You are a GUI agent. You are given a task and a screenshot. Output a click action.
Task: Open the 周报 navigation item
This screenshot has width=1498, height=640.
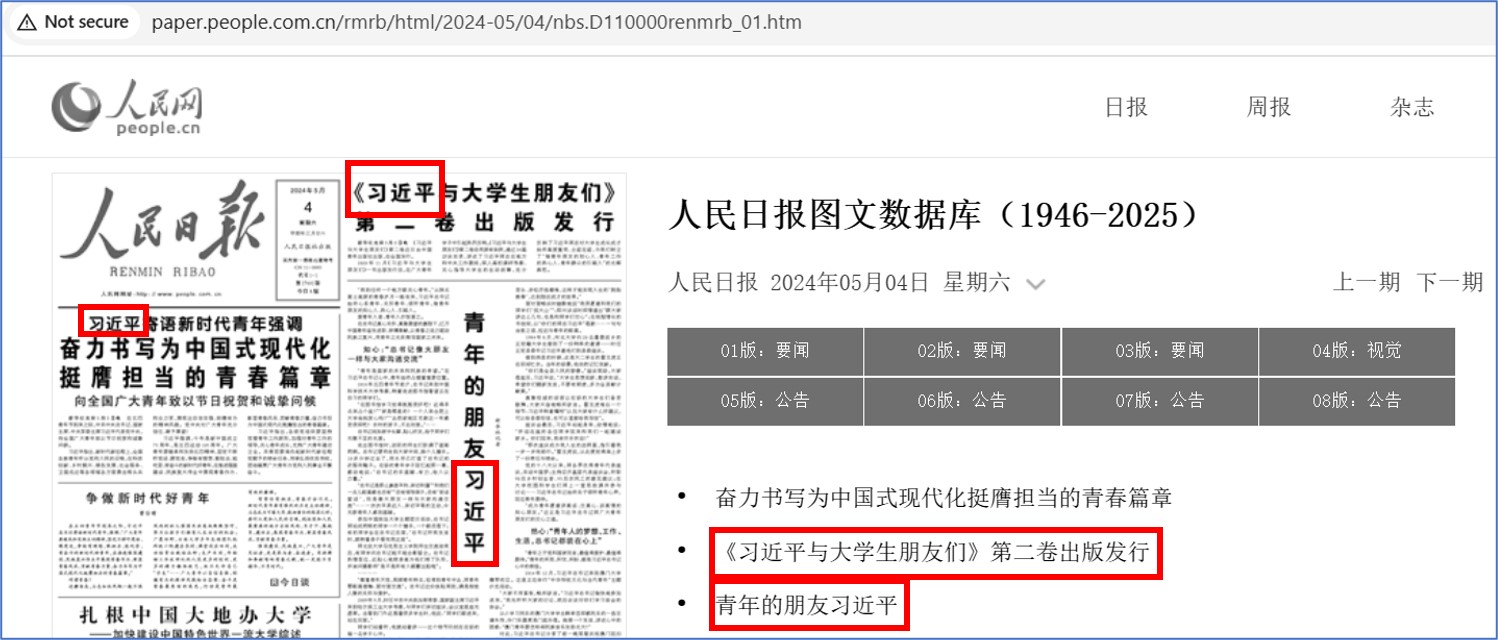click(x=1268, y=107)
